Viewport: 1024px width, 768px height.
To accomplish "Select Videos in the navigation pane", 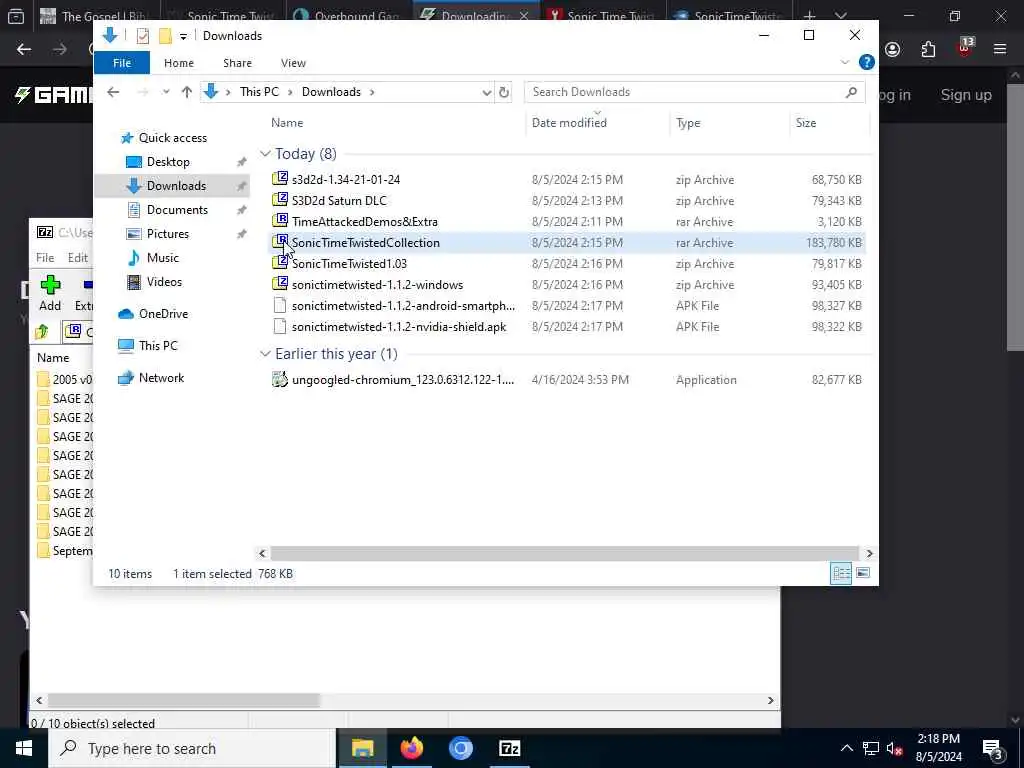I will pos(164,282).
